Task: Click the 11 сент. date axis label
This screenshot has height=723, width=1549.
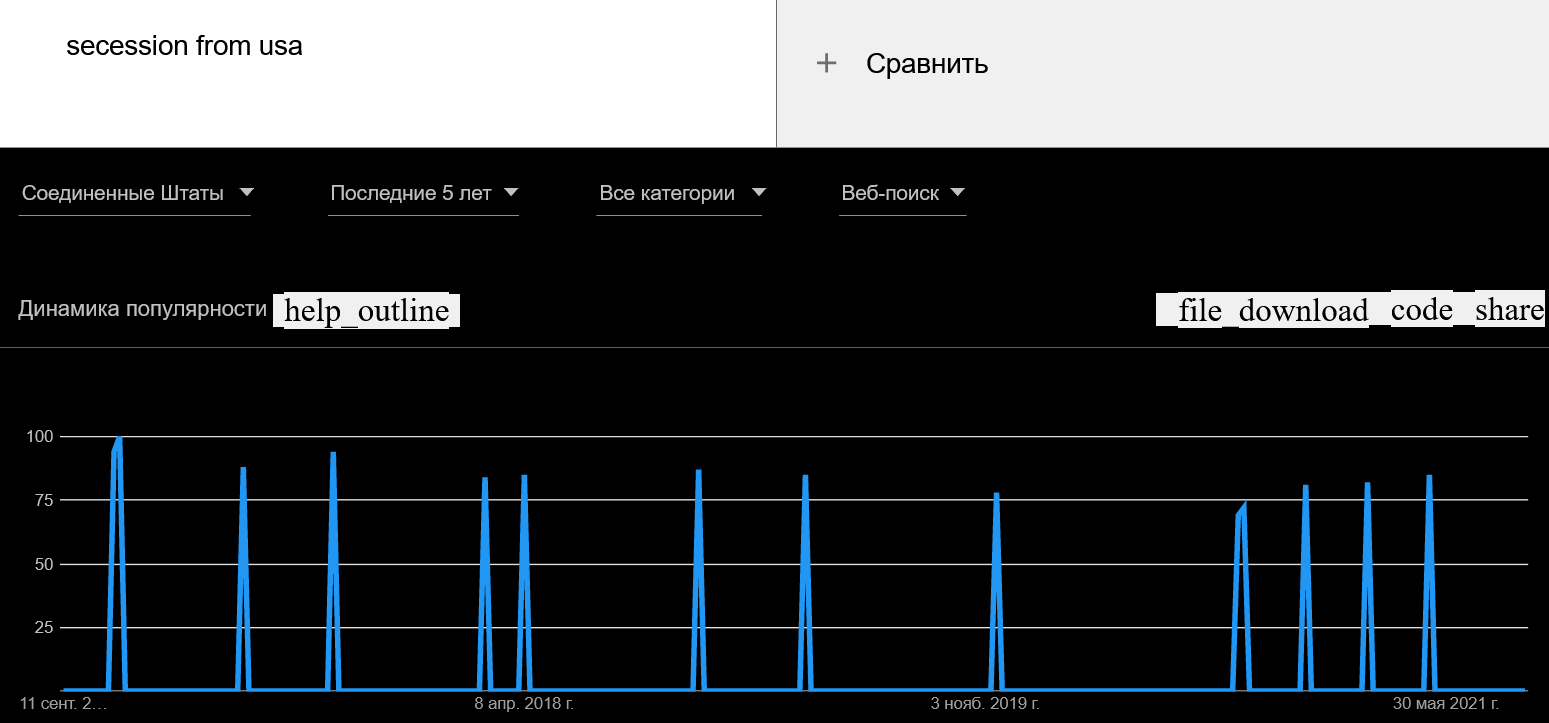Action: [x=63, y=705]
